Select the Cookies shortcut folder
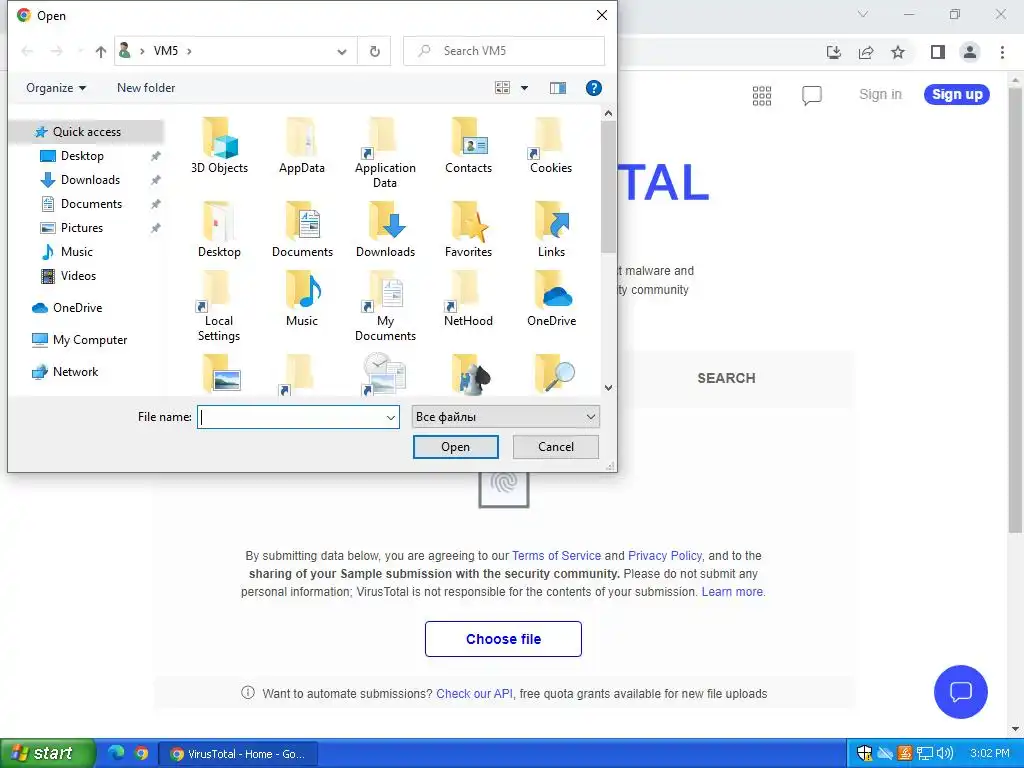Viewport: 1024px width, 768px height. (551, 146)
